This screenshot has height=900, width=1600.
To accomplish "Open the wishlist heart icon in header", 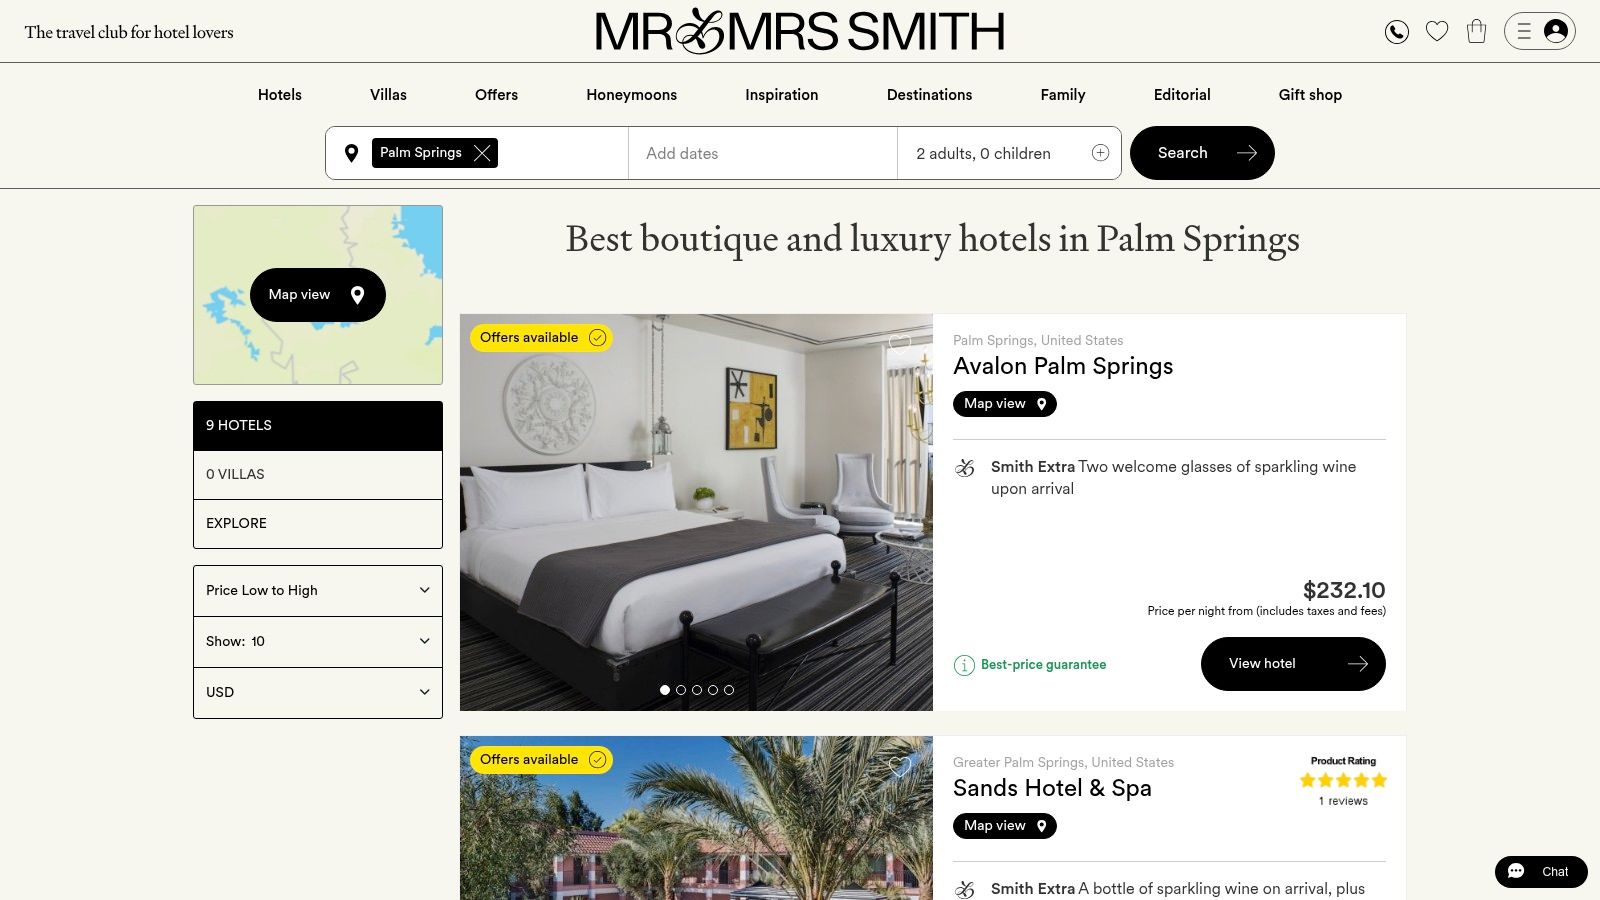I will coord(1437,32).
